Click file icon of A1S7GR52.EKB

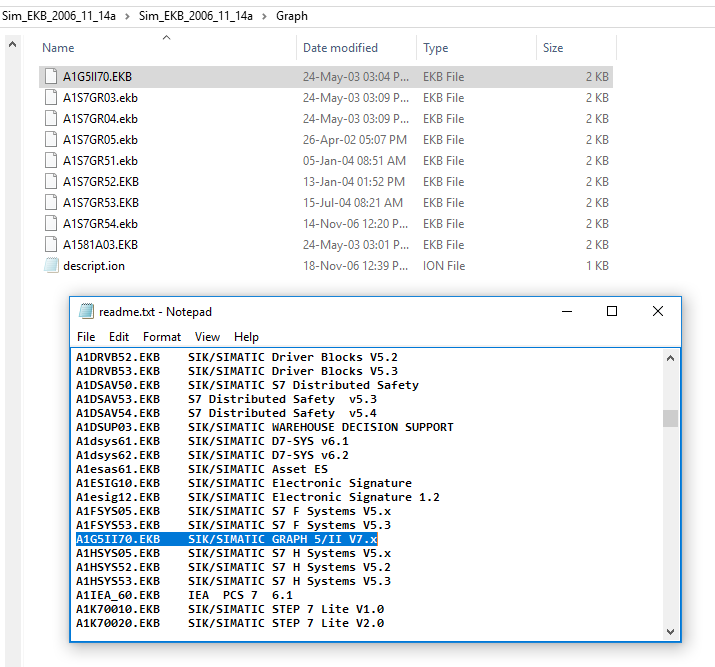(51, 181)
